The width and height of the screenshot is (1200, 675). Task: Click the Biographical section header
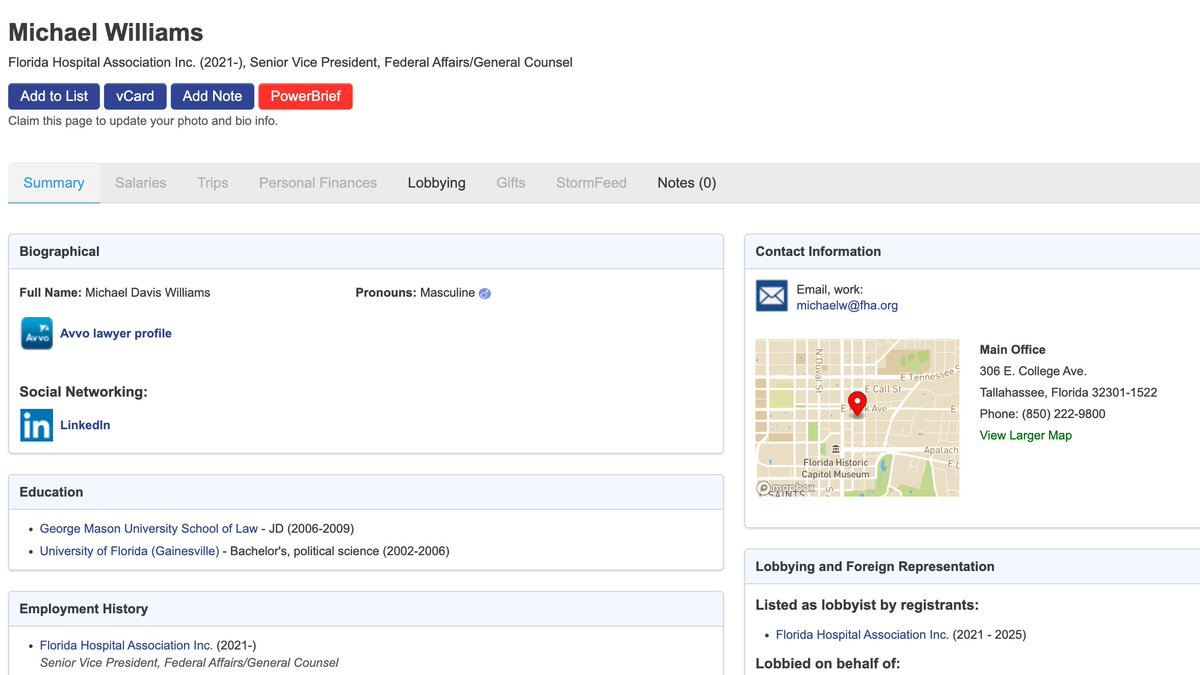(x=366, y=252)
